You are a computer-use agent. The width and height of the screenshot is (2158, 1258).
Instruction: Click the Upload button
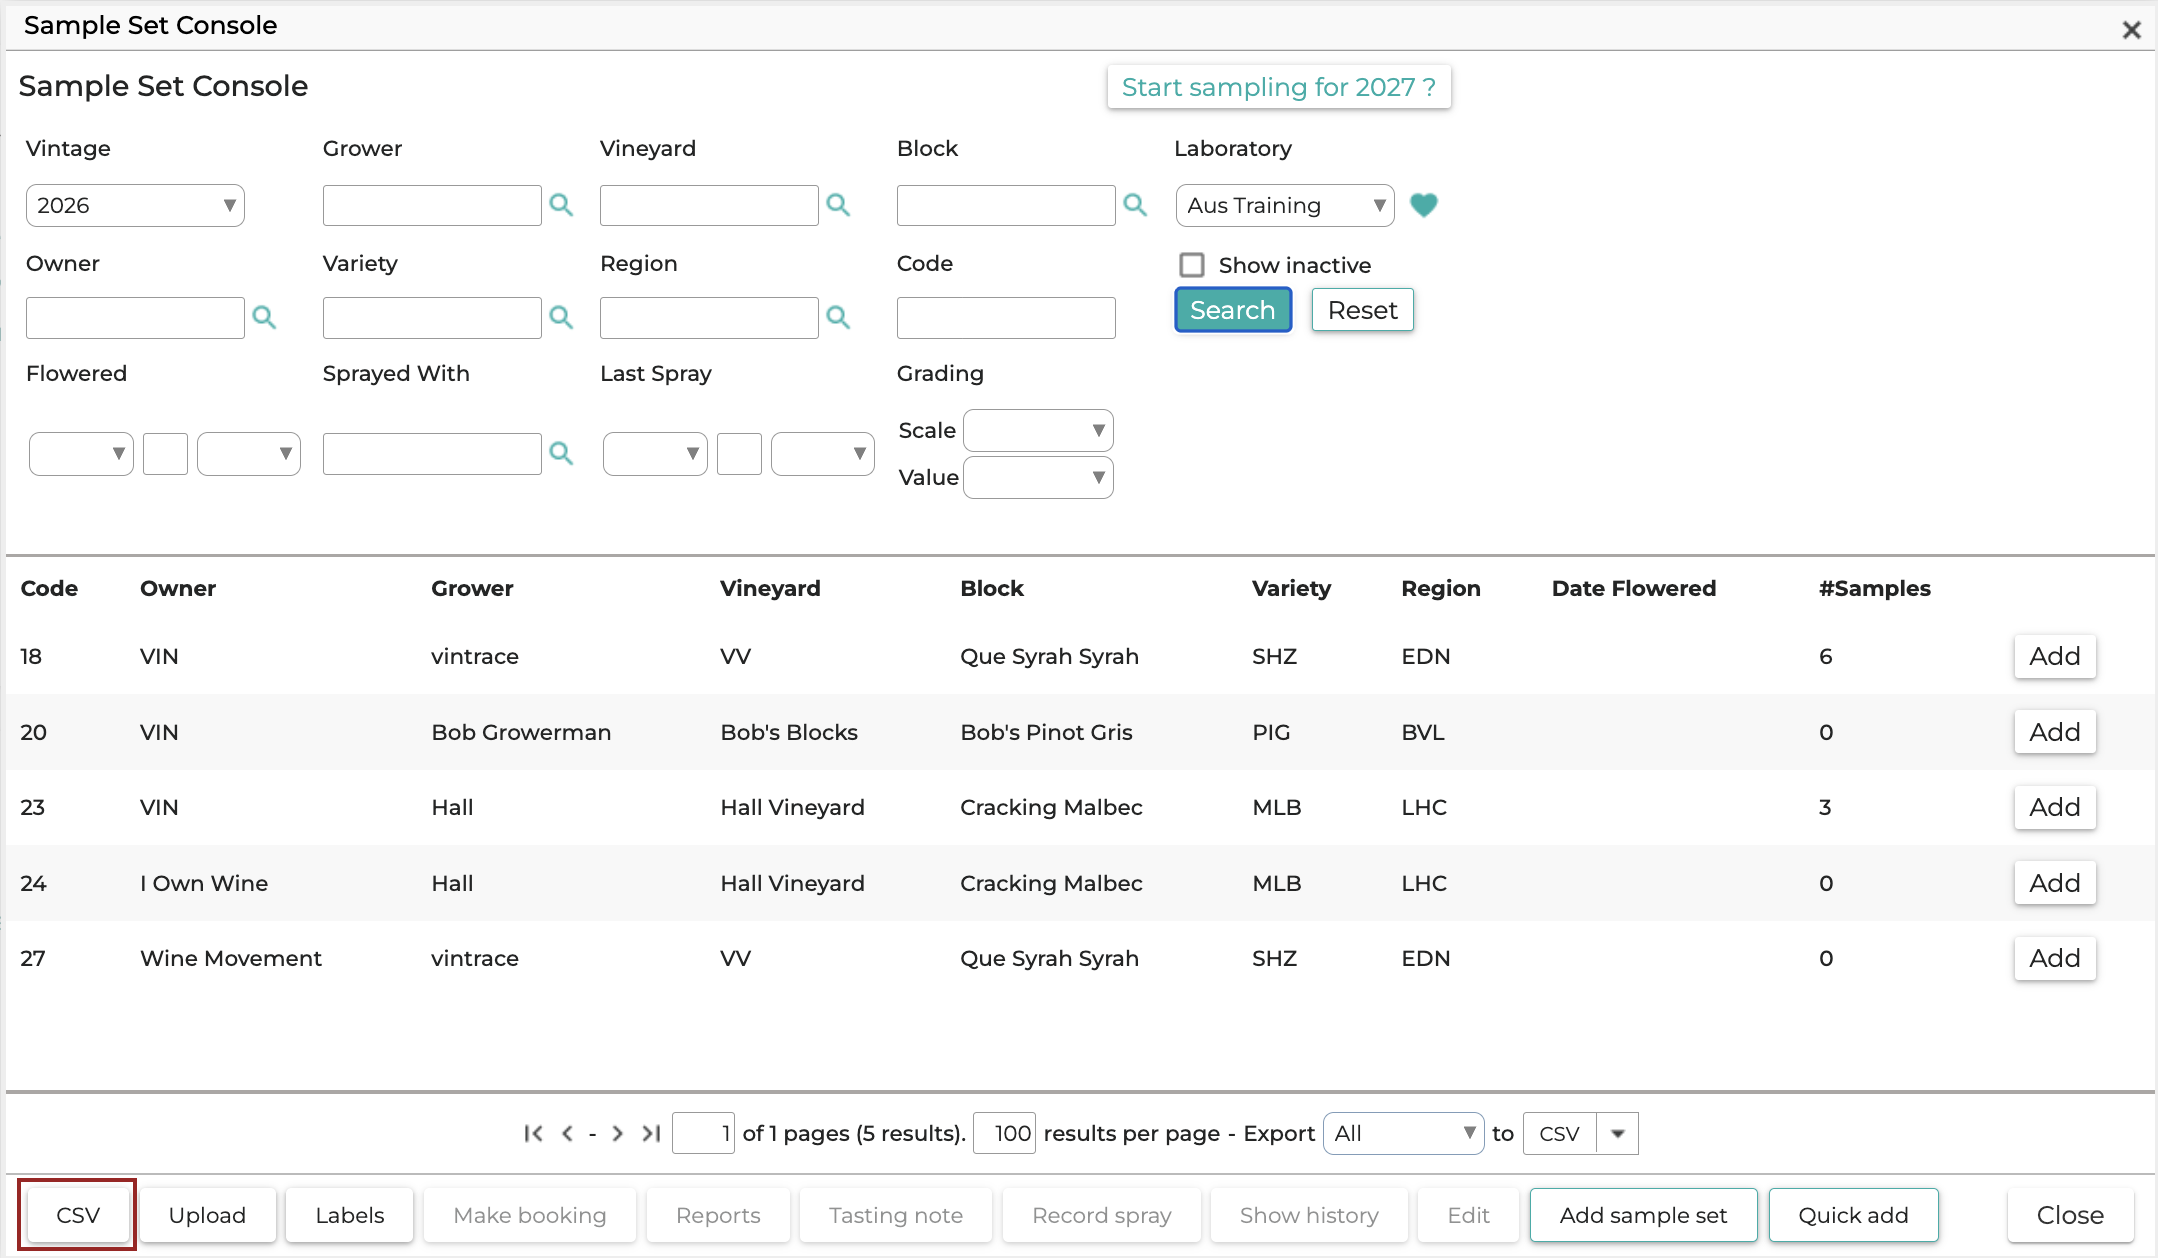coord(207,1215)
